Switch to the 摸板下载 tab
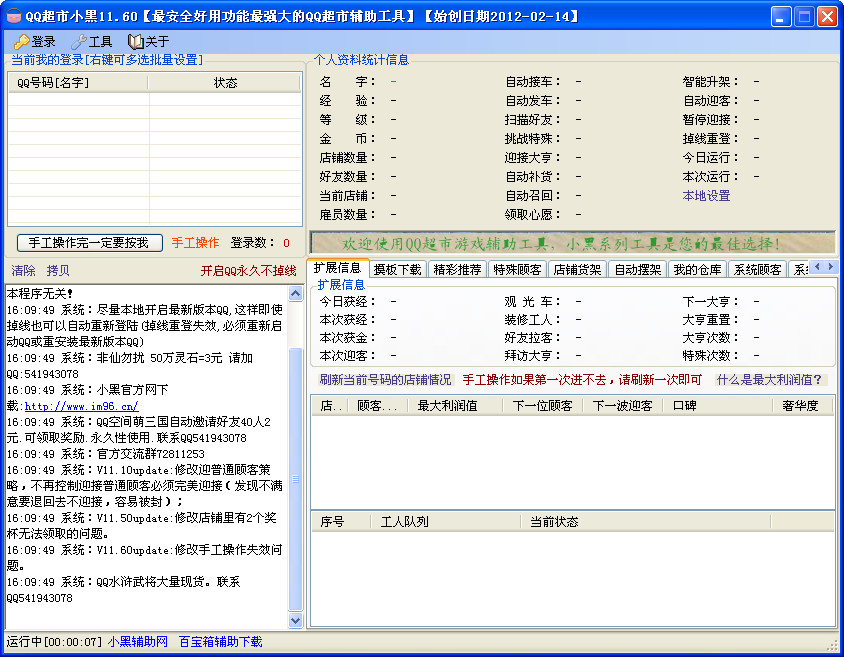The image size is (844, 657). pyautogui.click(x=397, y=269)
